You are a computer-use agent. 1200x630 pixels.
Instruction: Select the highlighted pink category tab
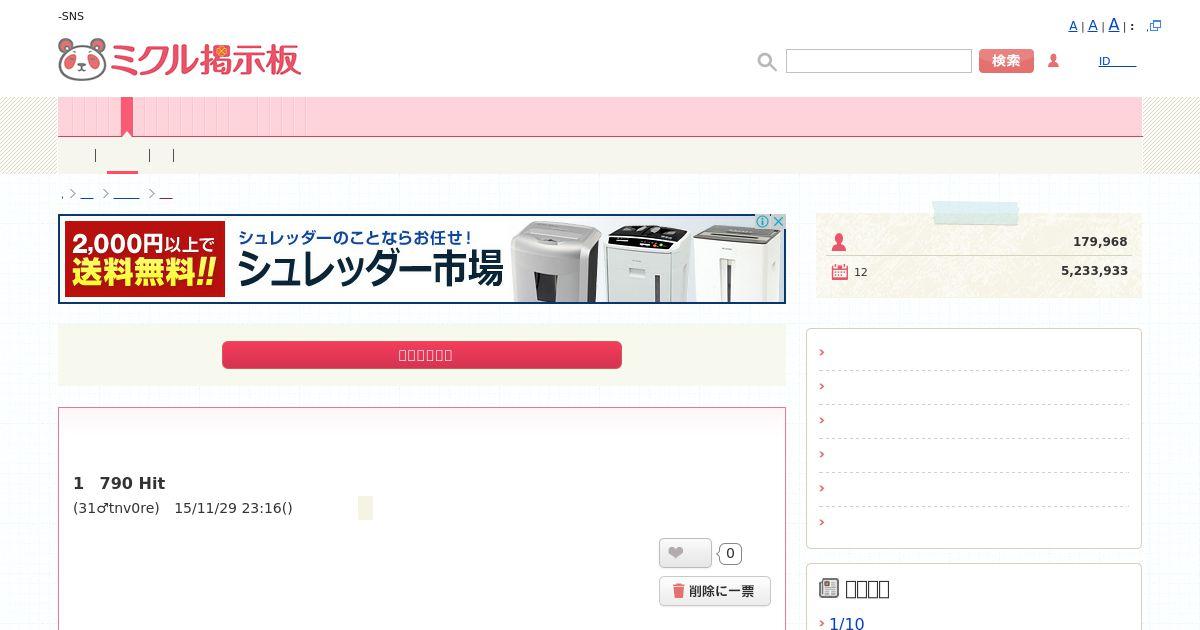click(x=127, y=116)
